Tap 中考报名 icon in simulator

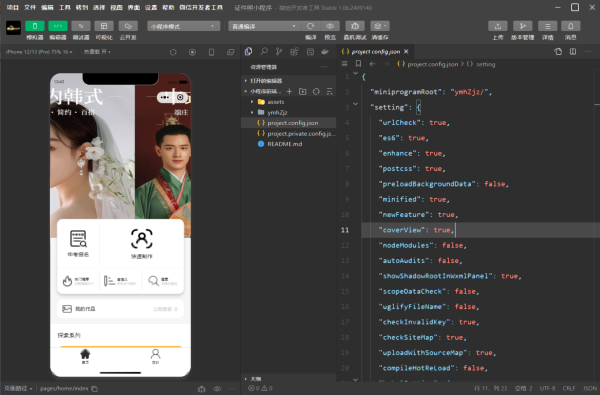78,243
